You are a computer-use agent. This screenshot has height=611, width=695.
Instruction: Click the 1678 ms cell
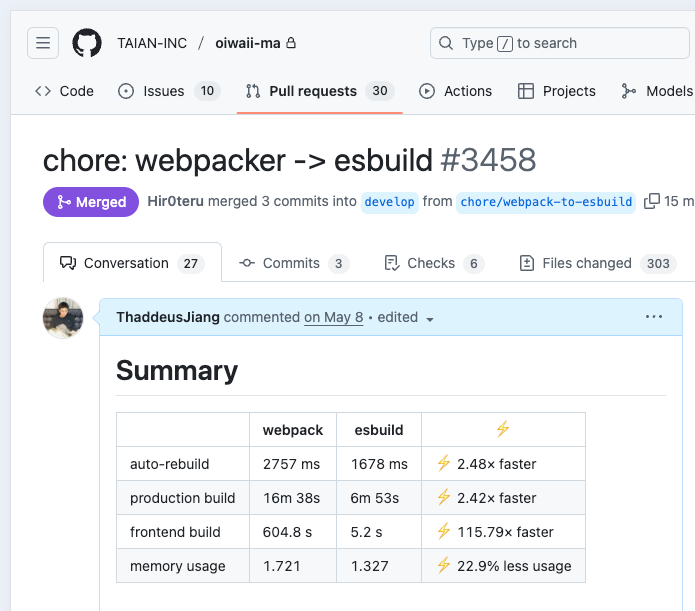pos(379,464)
